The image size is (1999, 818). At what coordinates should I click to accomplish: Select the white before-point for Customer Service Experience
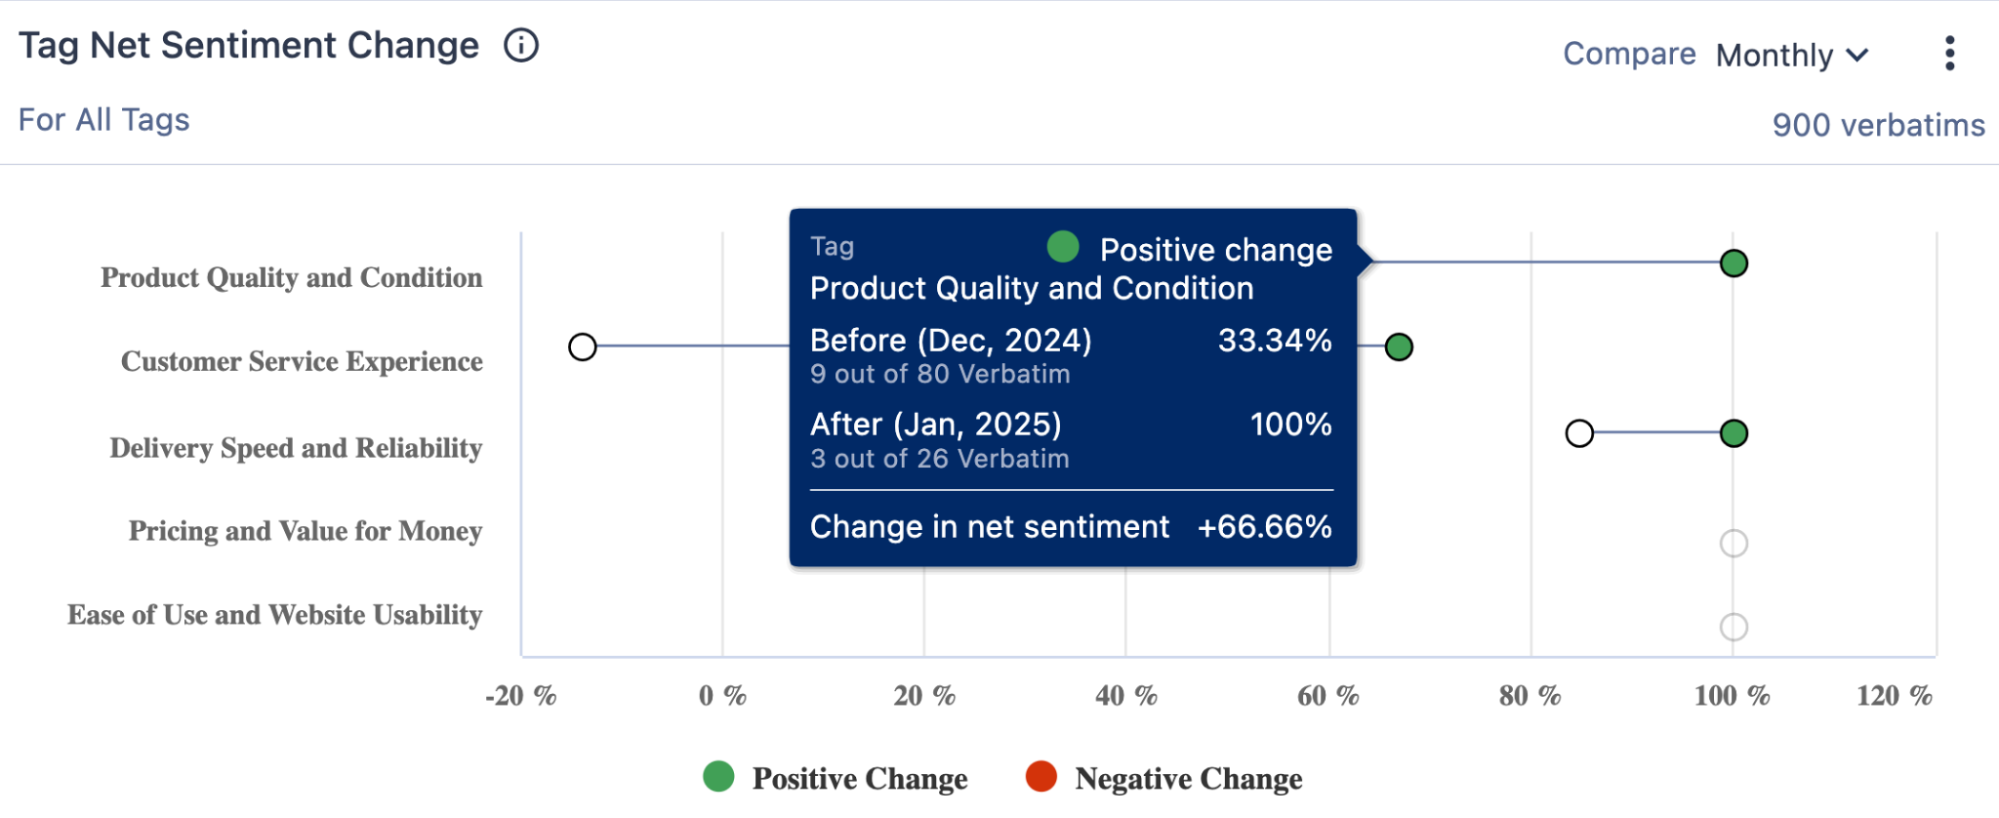pos(581,347)
